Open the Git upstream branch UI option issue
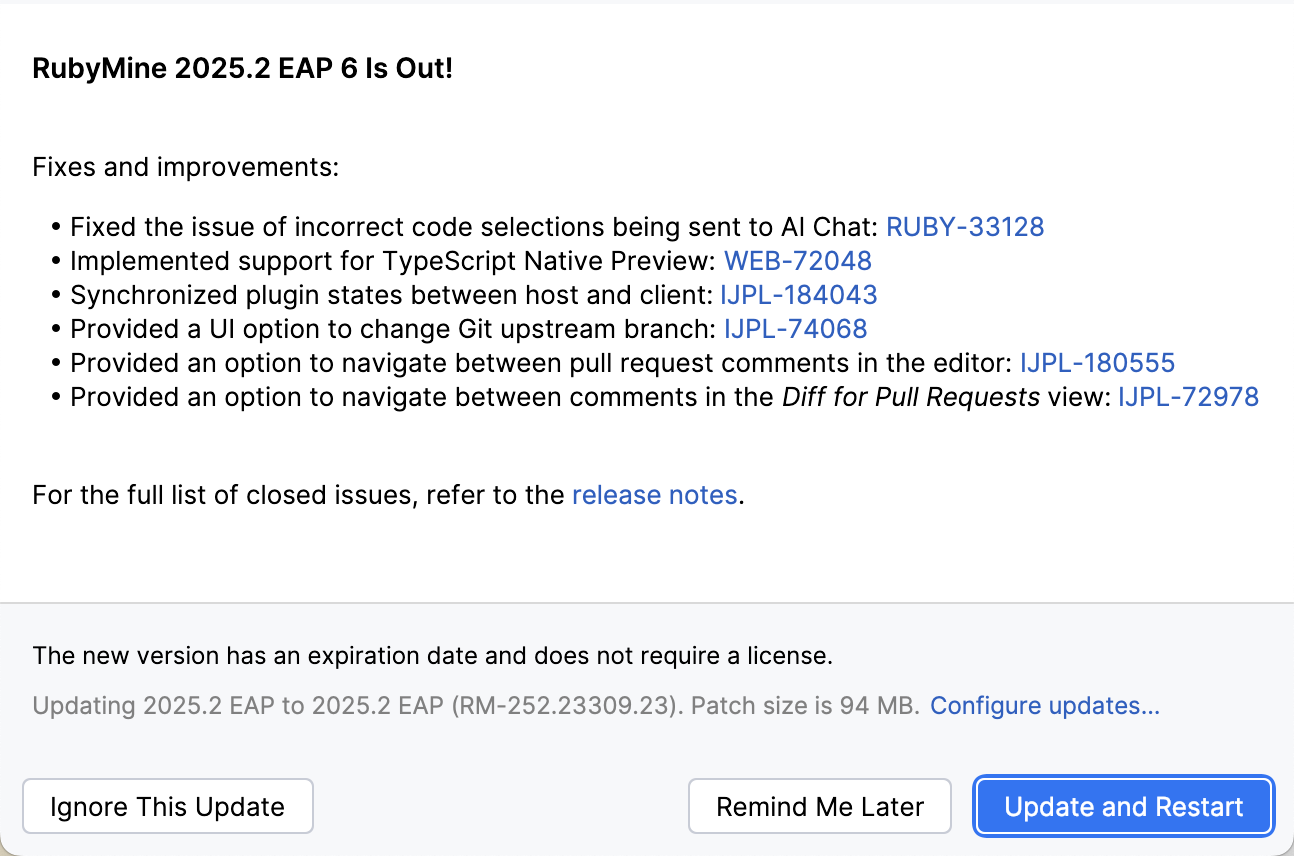 click(x=795, y=329)
